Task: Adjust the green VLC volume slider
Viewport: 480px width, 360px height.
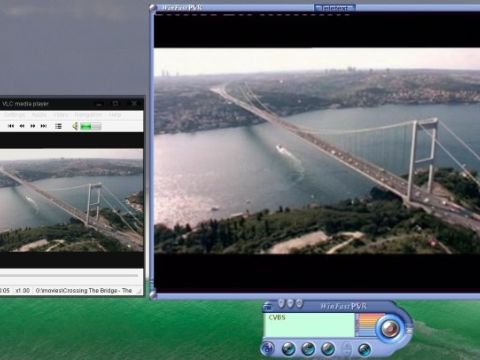Action: click(91, 126)
